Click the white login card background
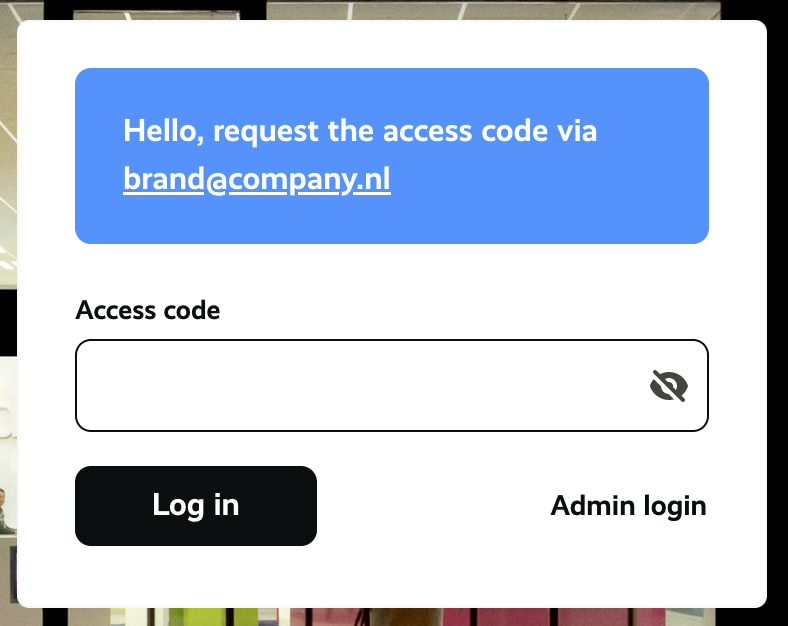The height and width of the screenshot is (626, 788). [392, 578]
